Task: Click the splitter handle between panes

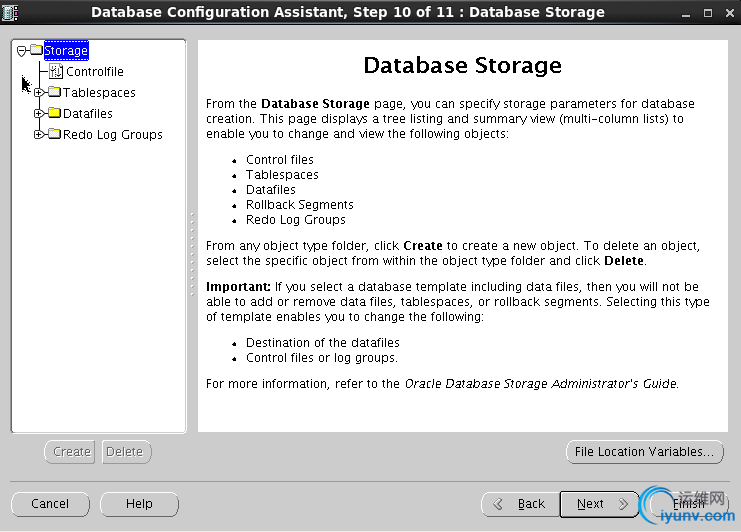Action: click(x=191, y=236)
